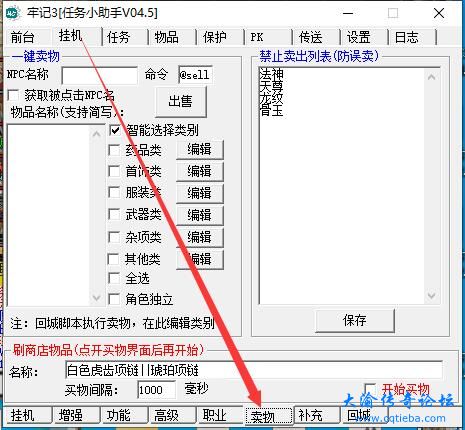Check the 获取被点击NPC名 option
The height and width of the screenshot is (430, 465).
tap(13, 95)
